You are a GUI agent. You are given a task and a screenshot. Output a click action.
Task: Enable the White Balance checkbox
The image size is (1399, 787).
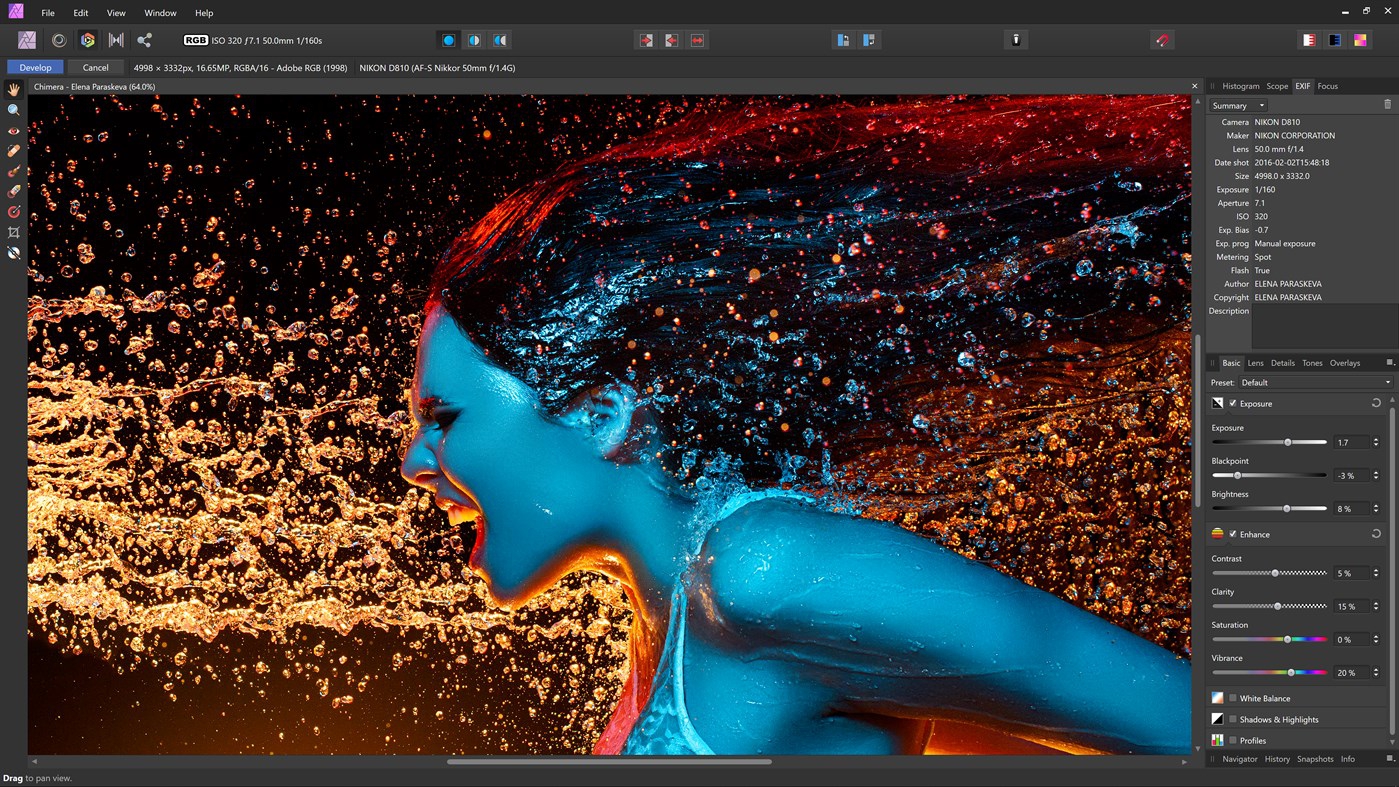[1233, 698]
